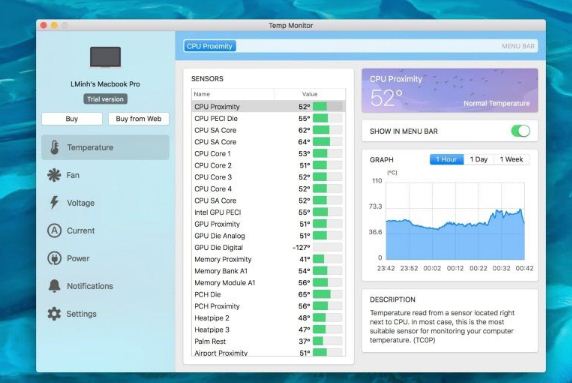Viewport: 572px width, 383px height.
Task: Click the LMinh's Macbook Pro name
Action: click(x=105, y=84)
